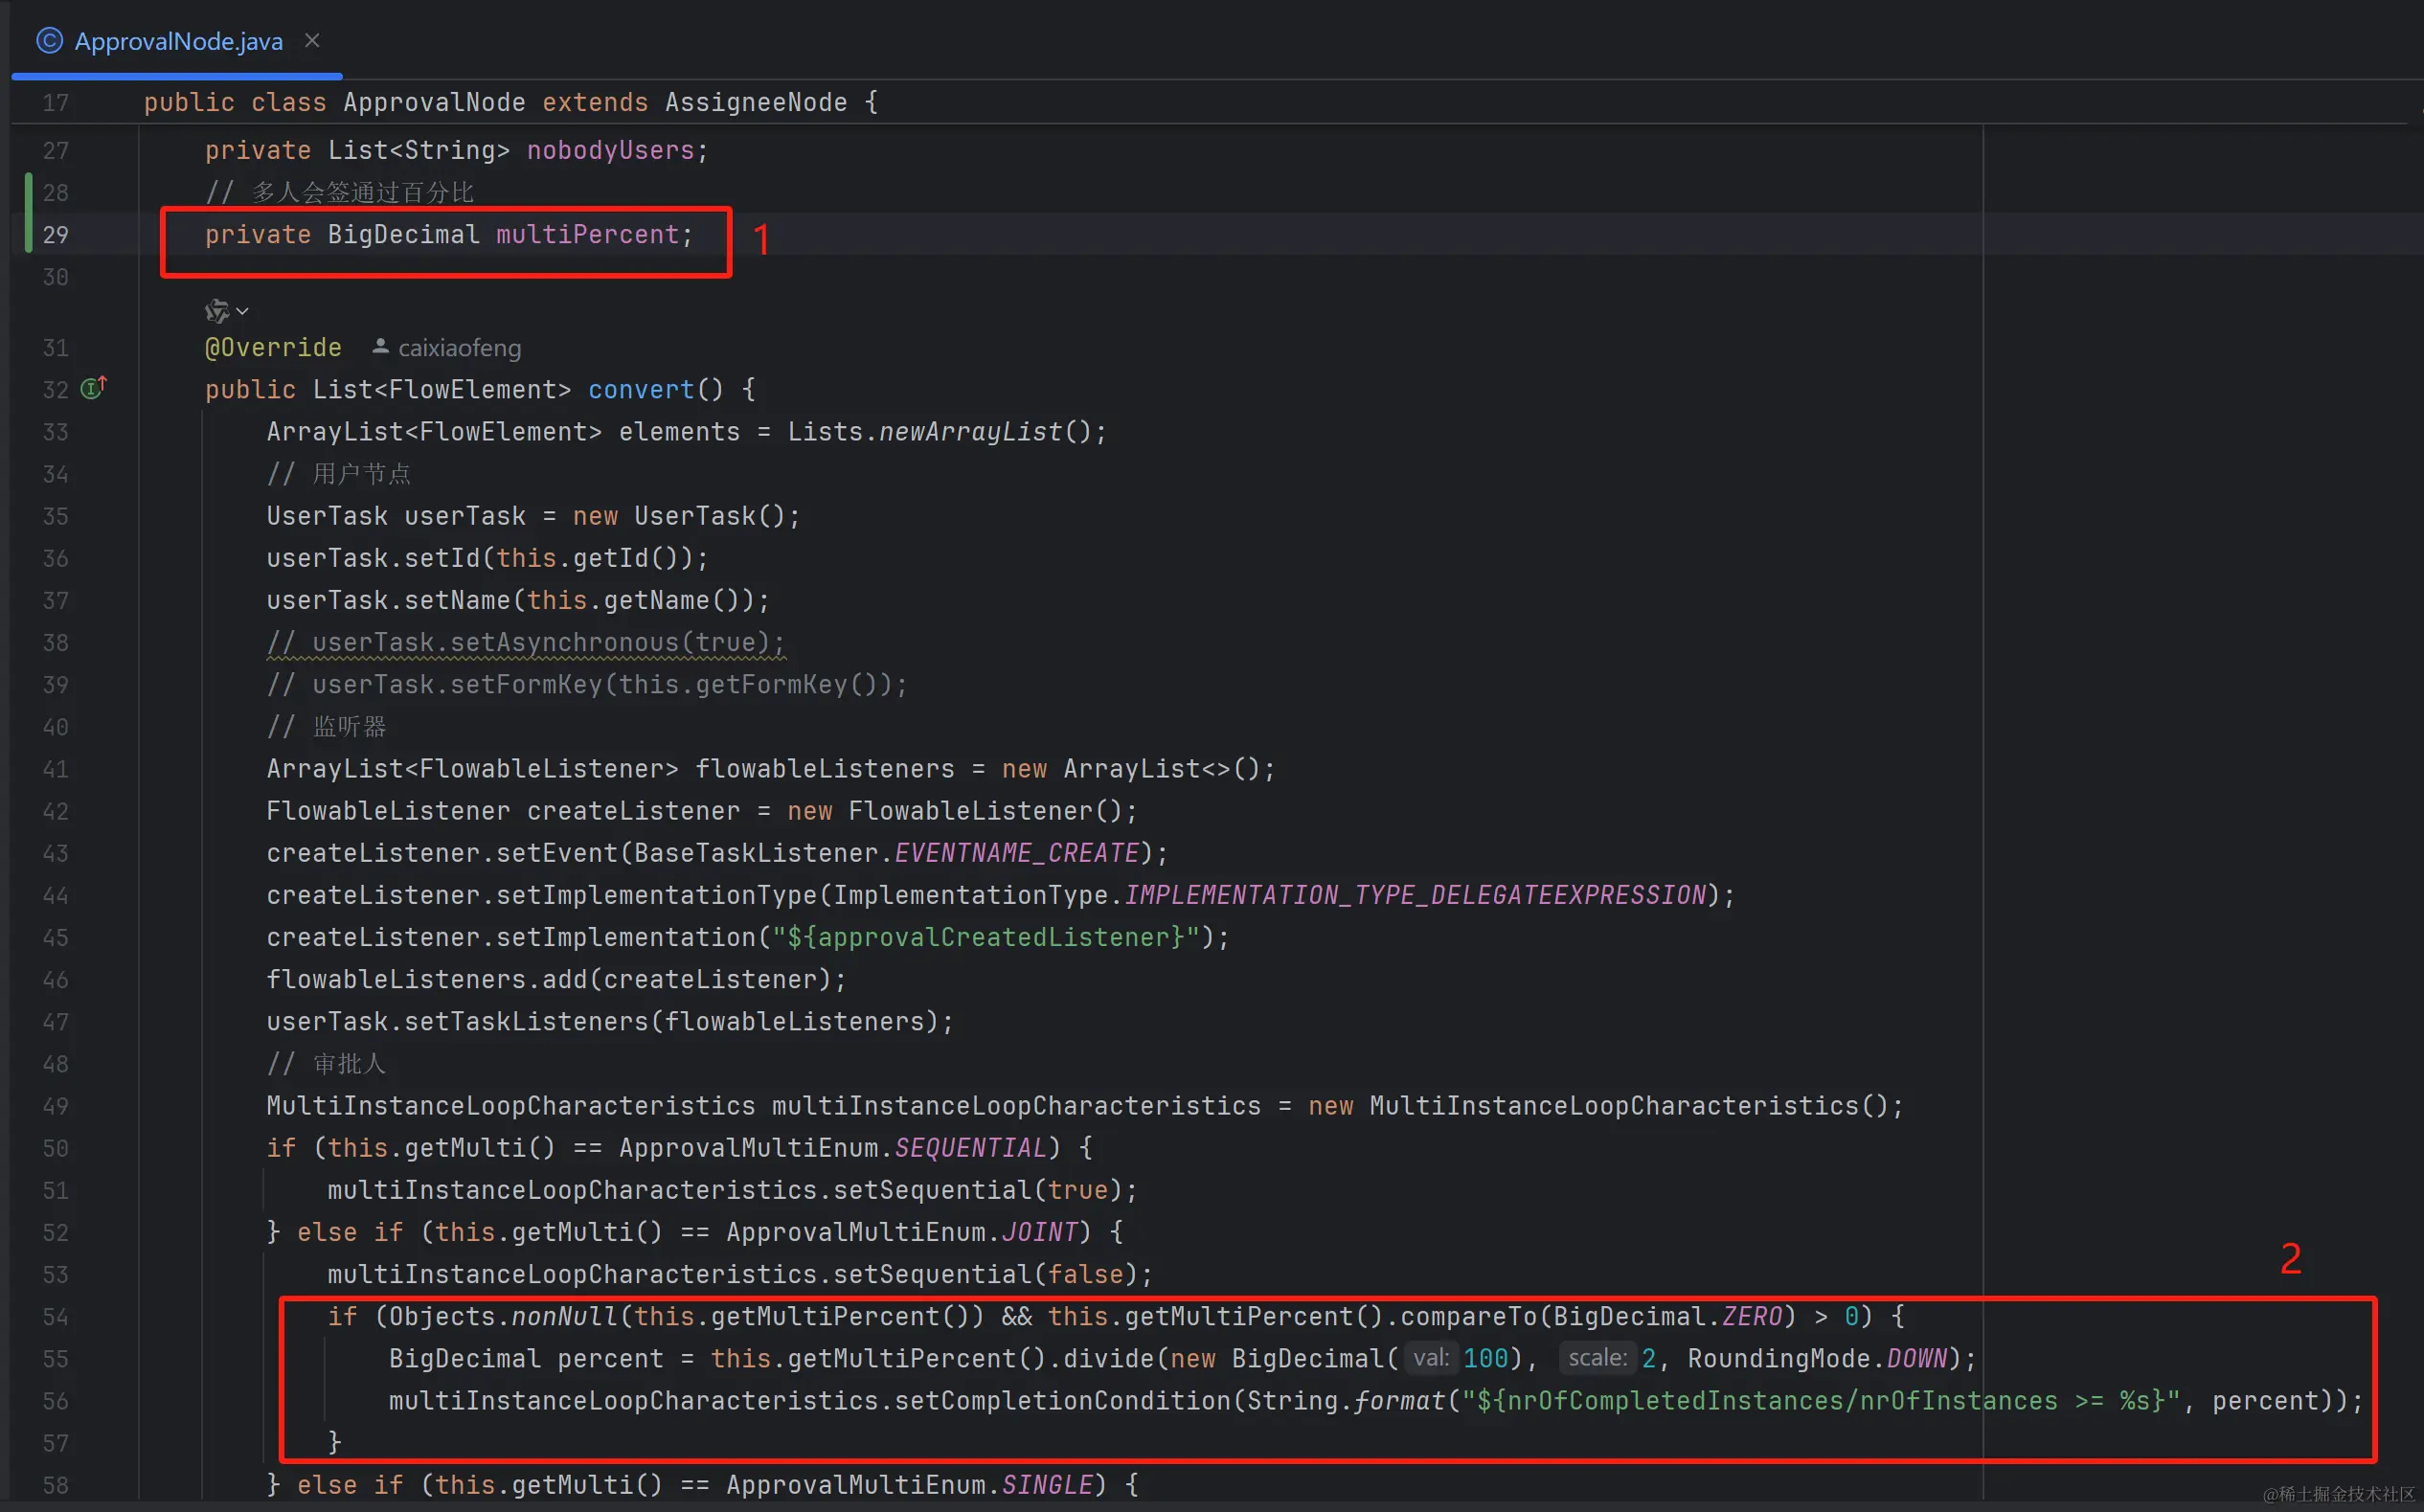Click the 'EVENTNAME_CREATE' constant
Image resolution: width=2424 pixels, height=1512 pixels.
1017,853
